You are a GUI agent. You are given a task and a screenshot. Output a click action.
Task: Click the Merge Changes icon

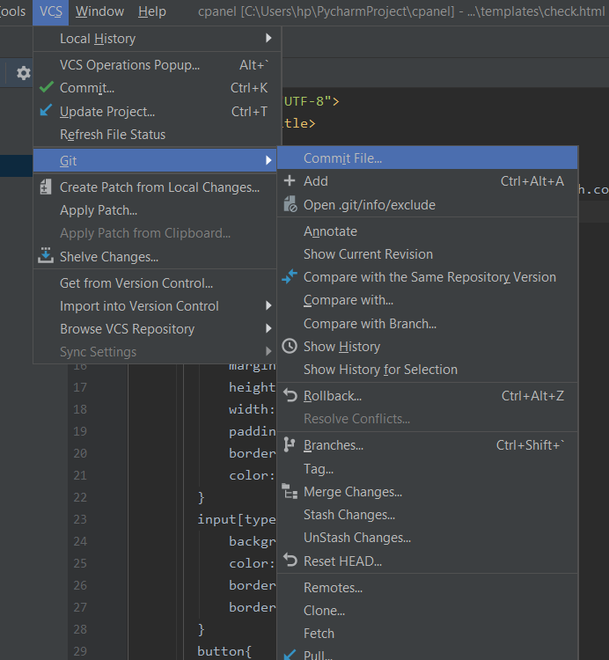tap(290, 491)
